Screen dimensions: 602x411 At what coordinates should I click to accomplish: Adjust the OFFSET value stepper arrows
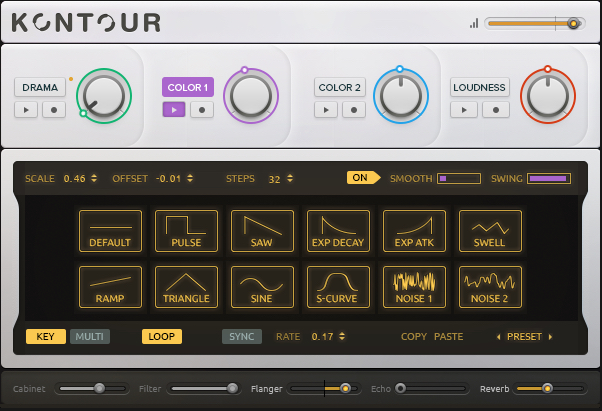[190, 178]
